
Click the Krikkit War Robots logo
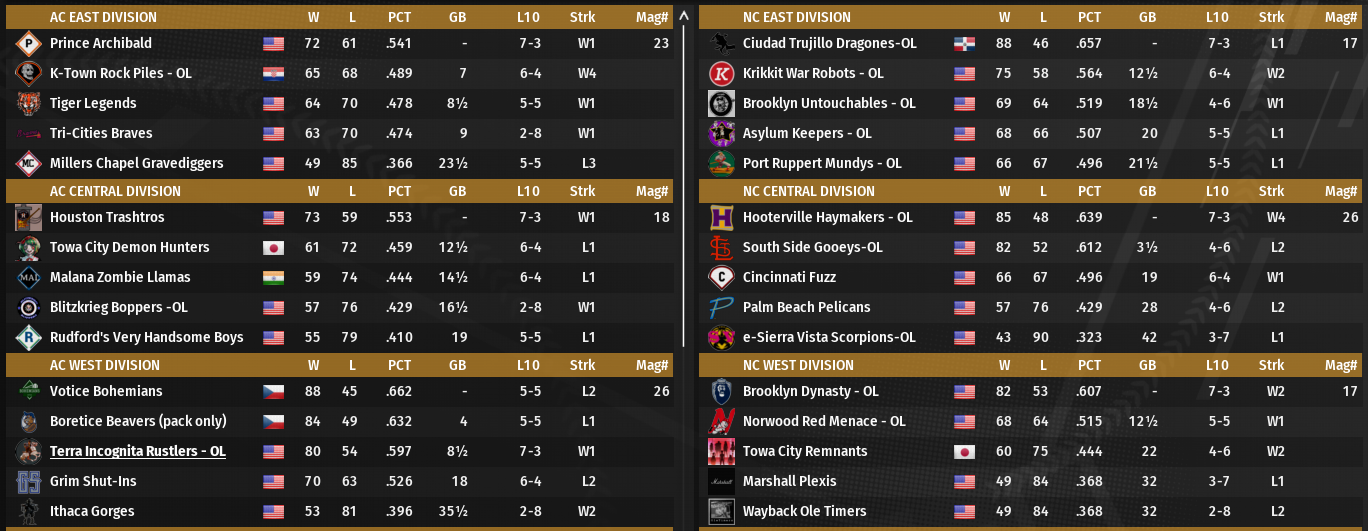pos(721,73)
